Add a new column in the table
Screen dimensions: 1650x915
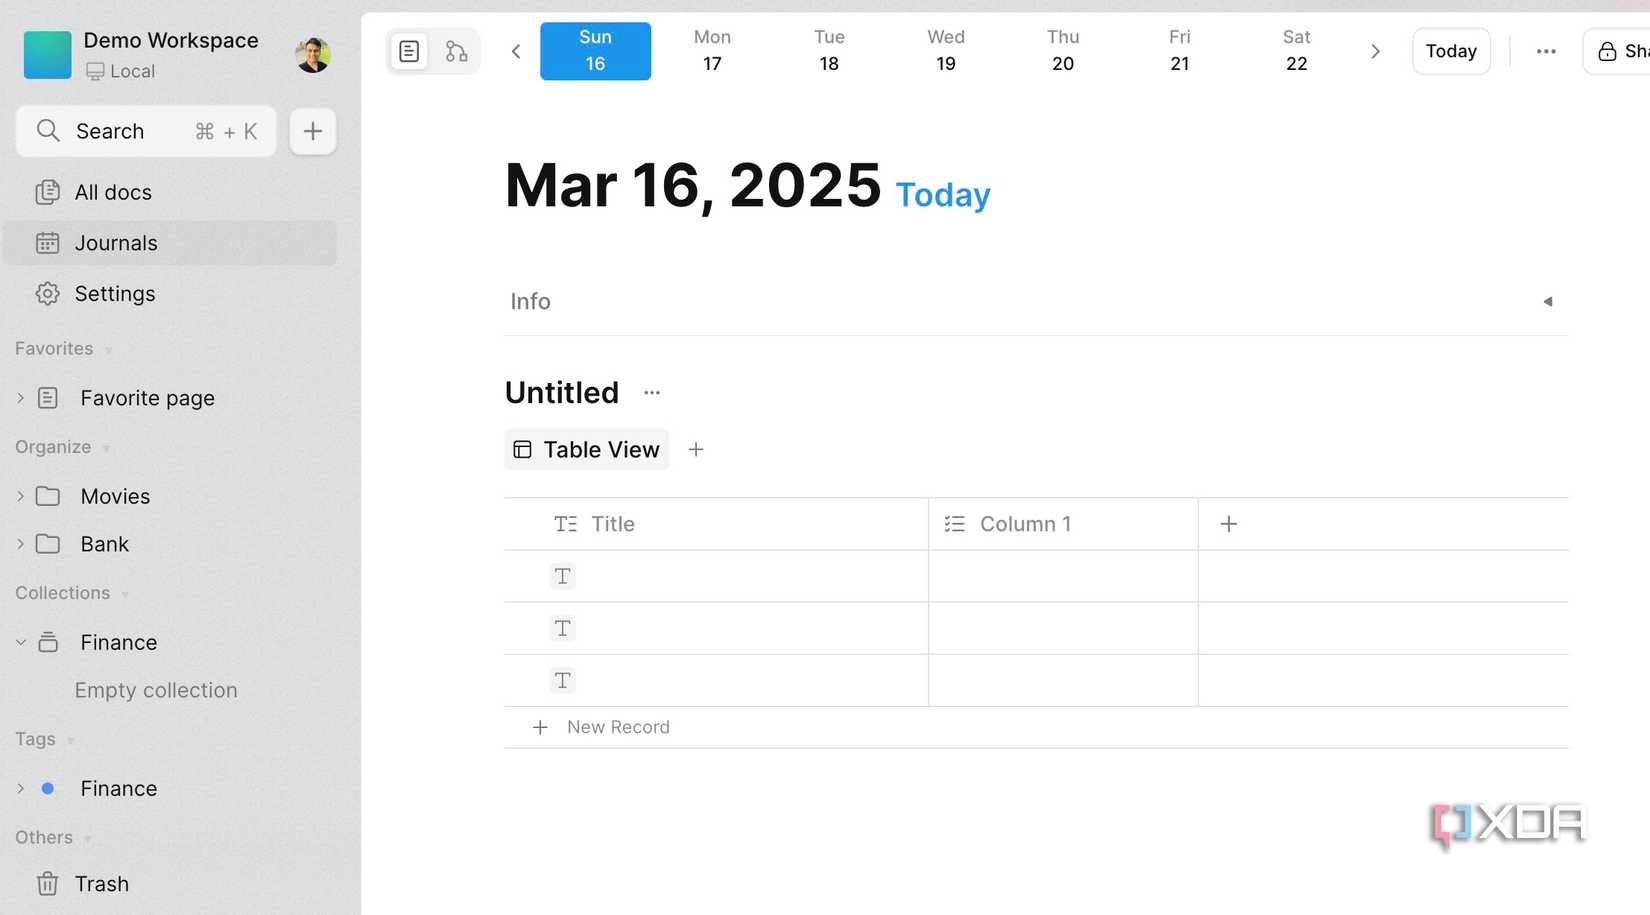1229,524
